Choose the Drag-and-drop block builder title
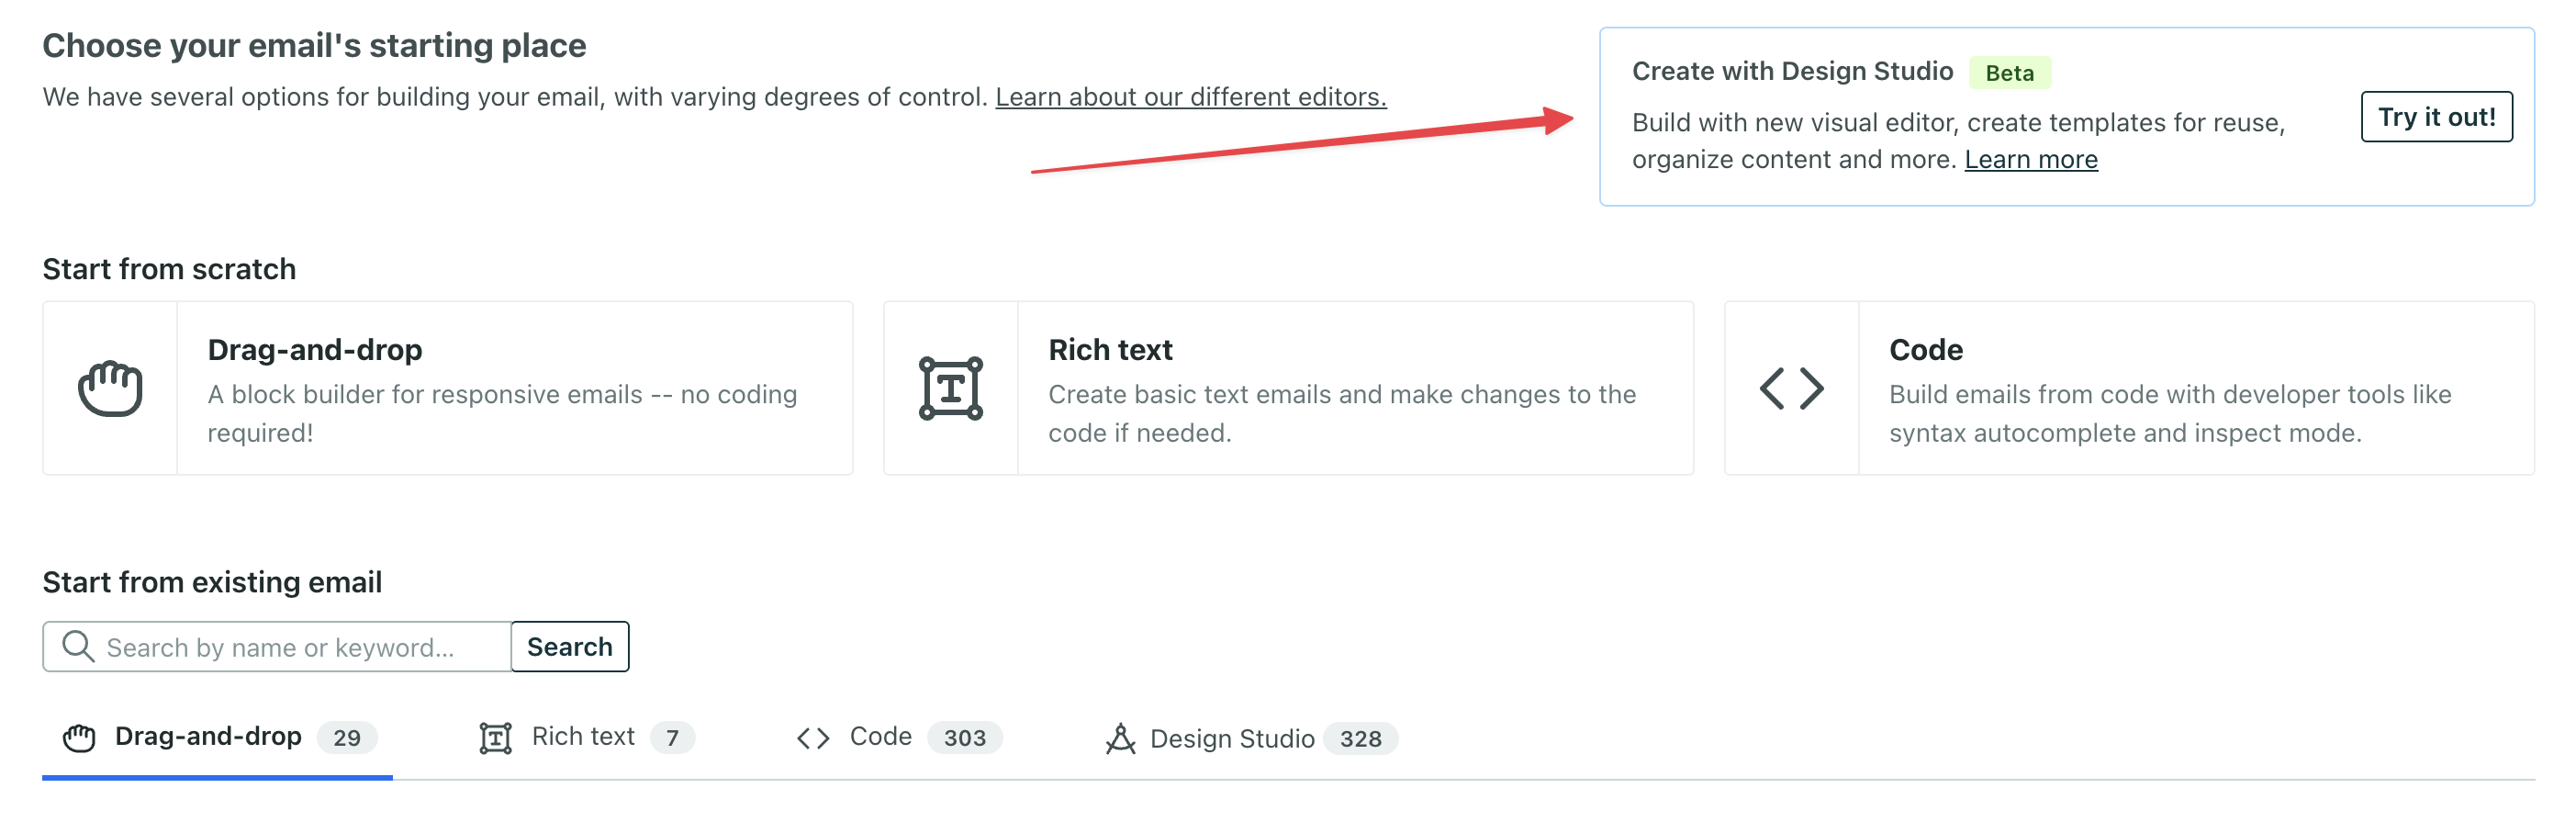 coord(315,350)
